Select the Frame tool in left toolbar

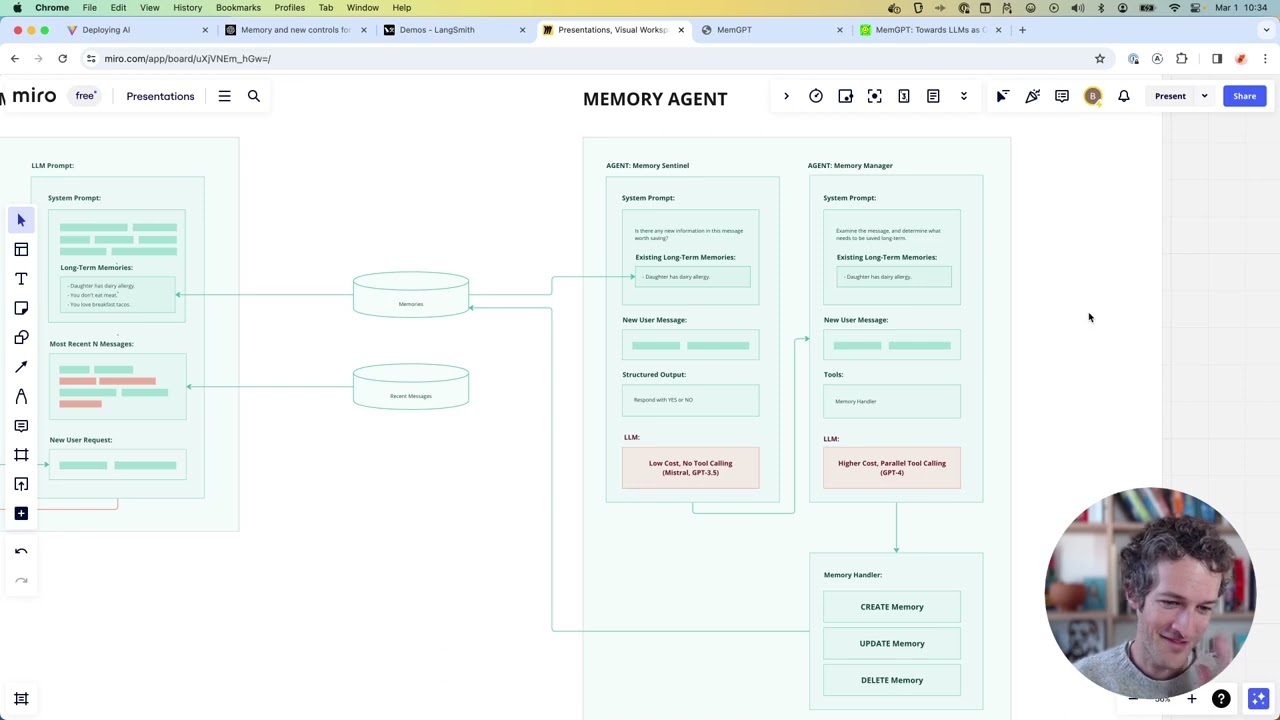(x=21, y=455)
